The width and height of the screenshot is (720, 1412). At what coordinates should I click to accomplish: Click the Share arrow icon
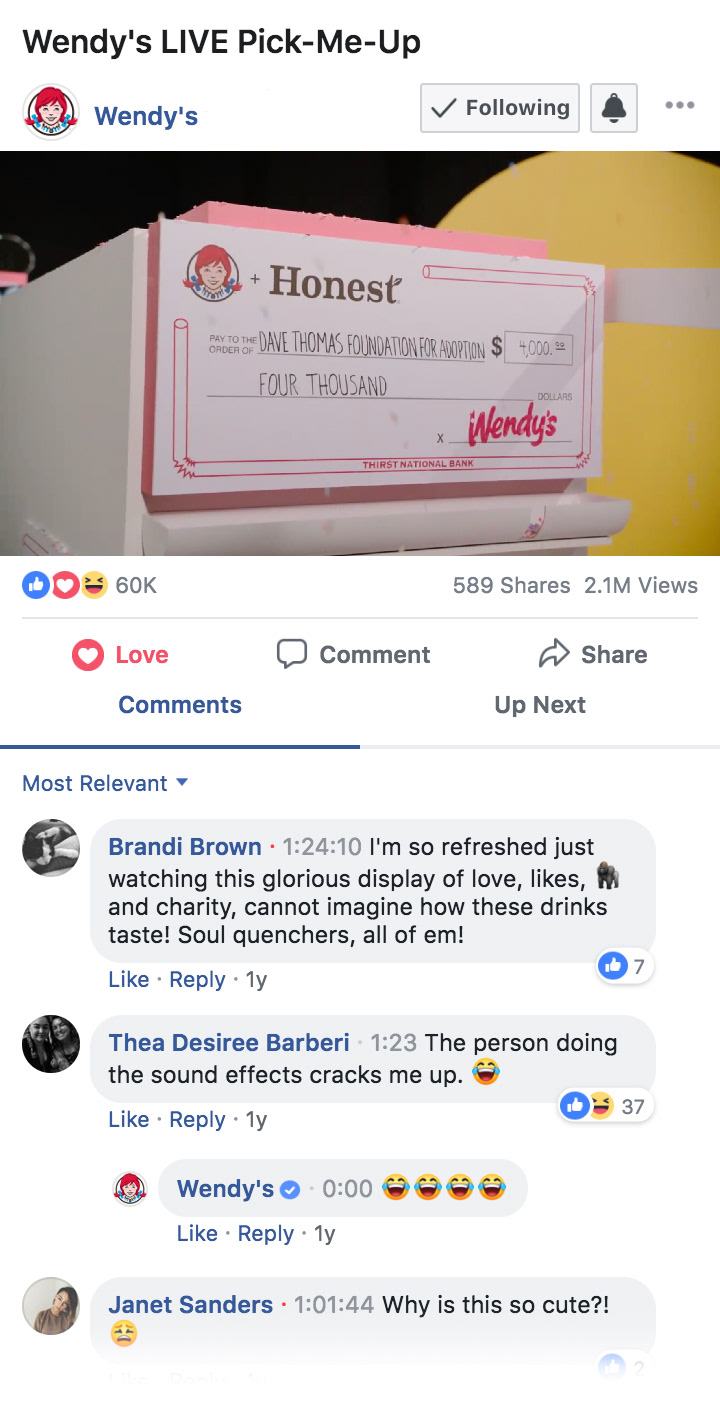(553, 655)
